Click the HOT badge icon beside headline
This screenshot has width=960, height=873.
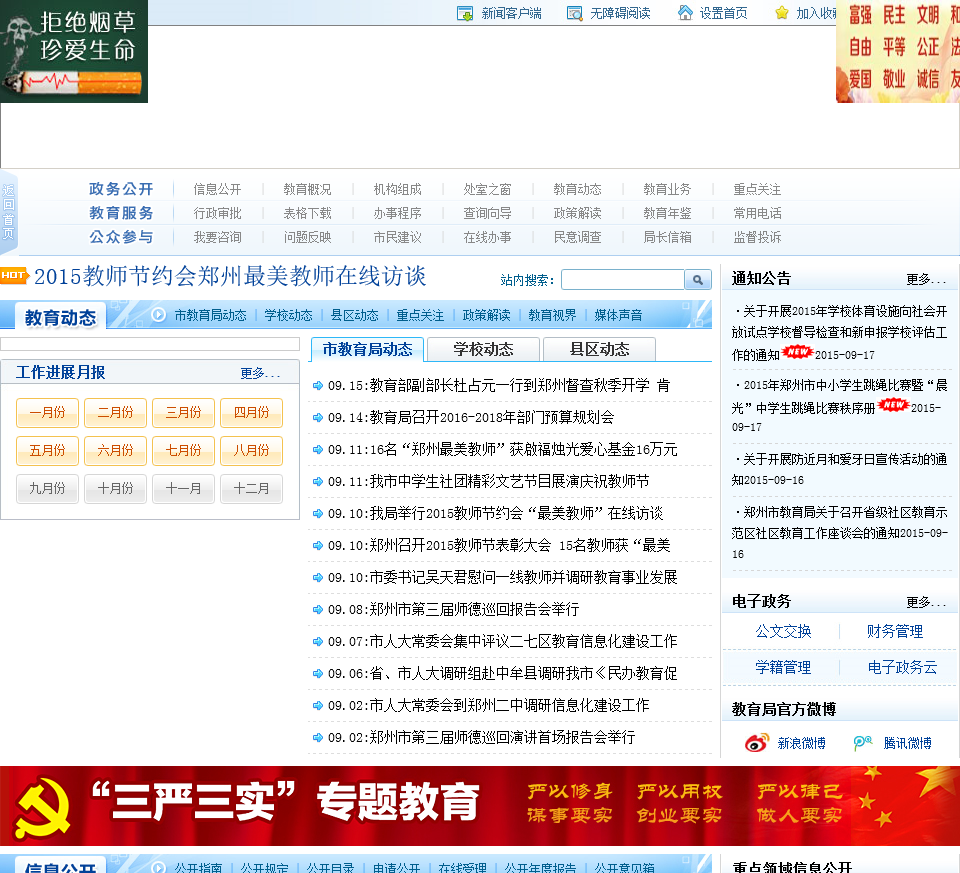(x=14, y=275)
